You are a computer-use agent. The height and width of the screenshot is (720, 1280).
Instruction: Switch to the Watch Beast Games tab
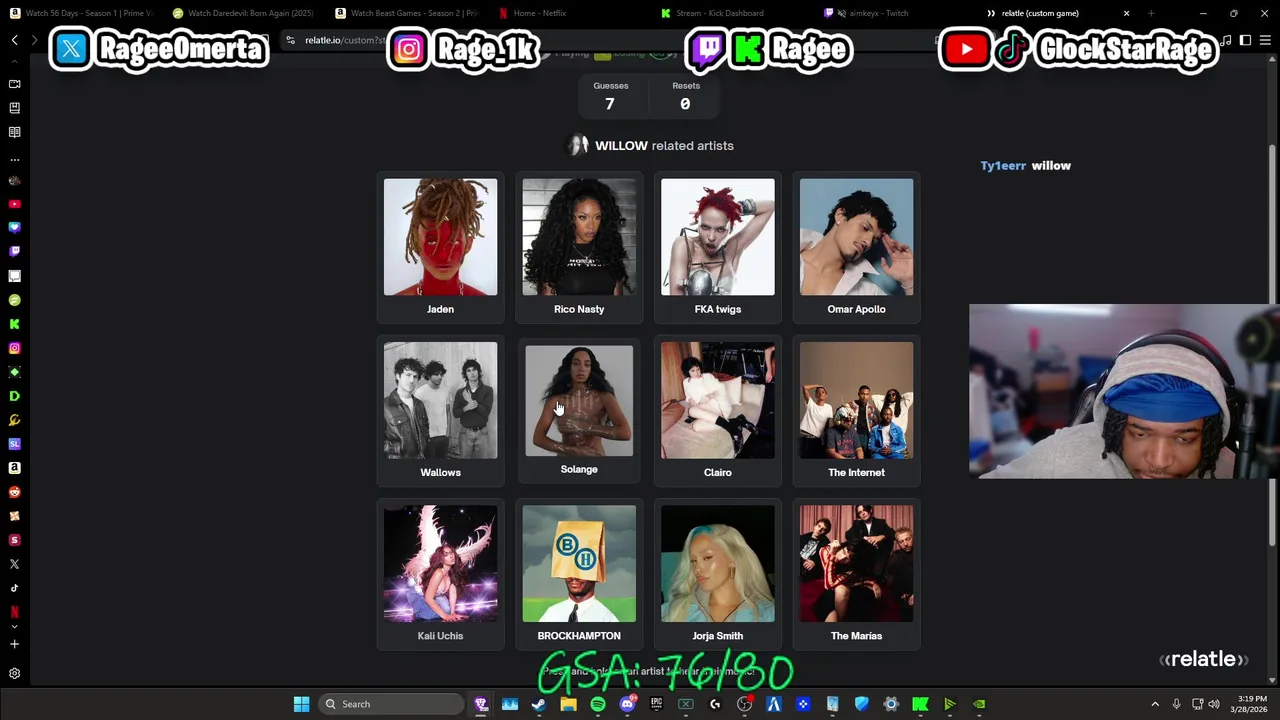406,13
